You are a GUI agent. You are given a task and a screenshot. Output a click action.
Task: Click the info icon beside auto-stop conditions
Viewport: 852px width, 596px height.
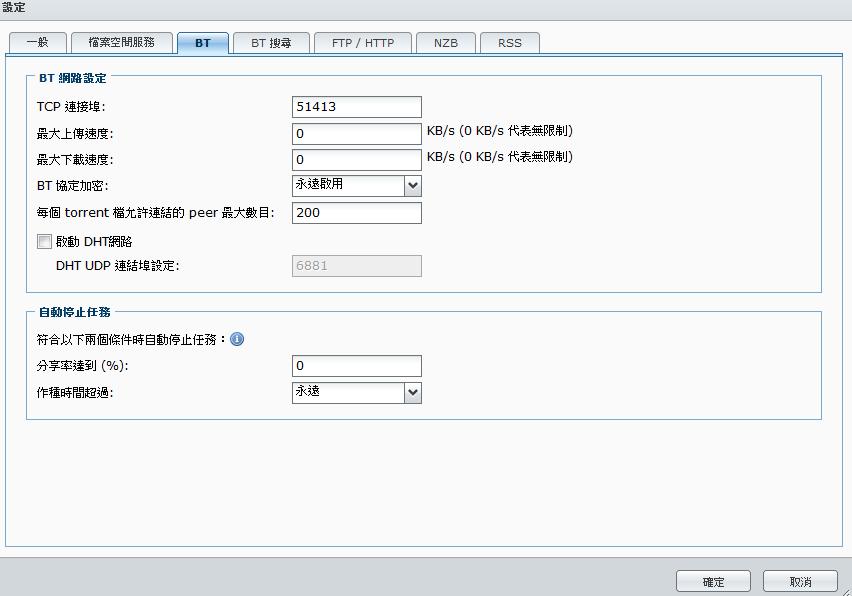[237, 339]
